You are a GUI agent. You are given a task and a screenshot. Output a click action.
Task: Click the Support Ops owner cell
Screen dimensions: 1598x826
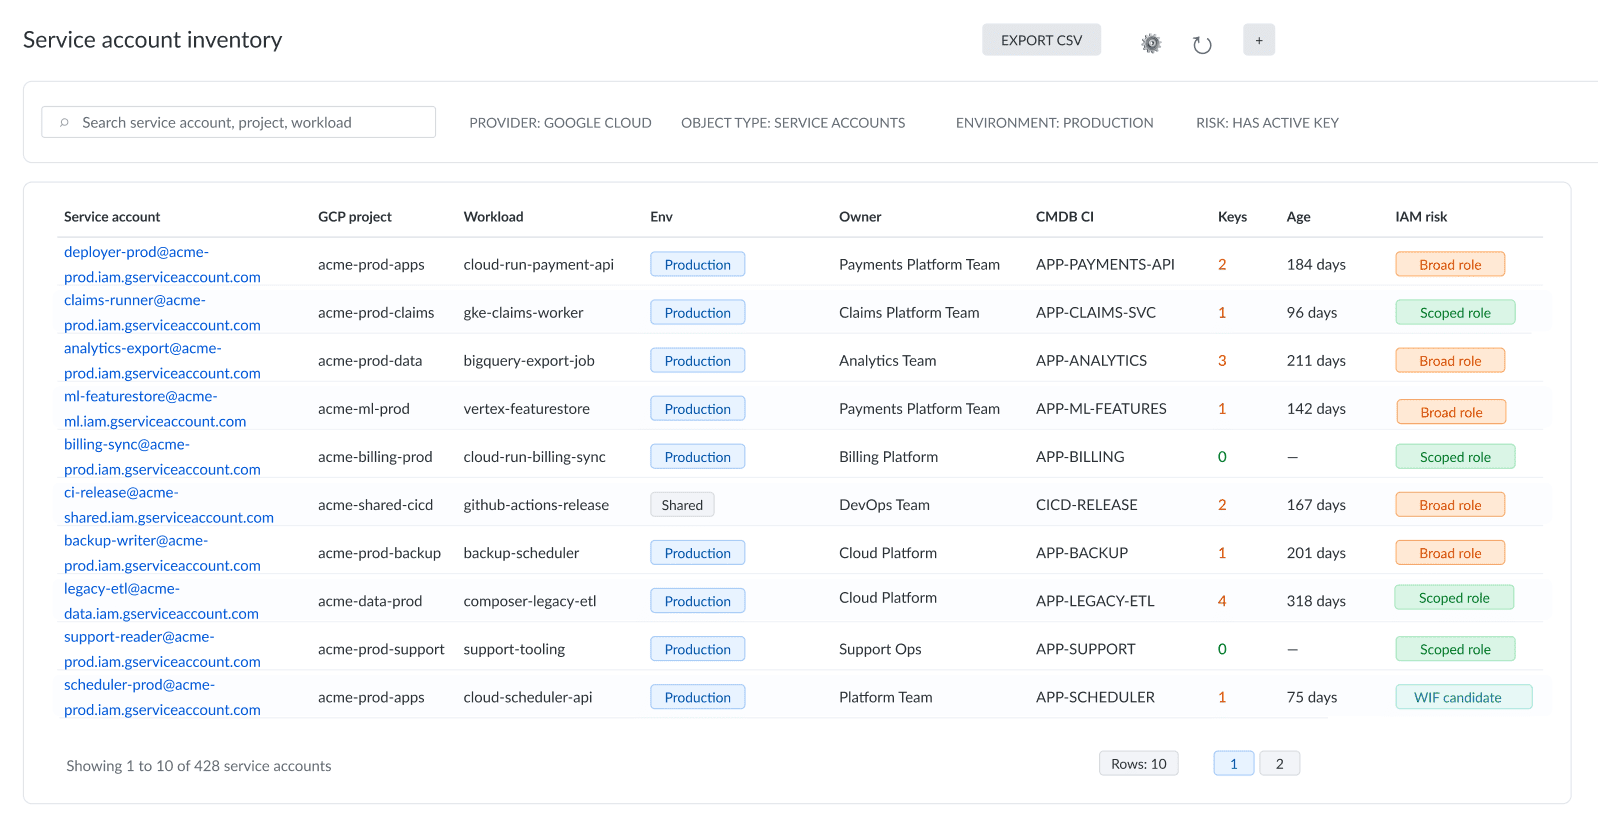[x=880, y=649]
